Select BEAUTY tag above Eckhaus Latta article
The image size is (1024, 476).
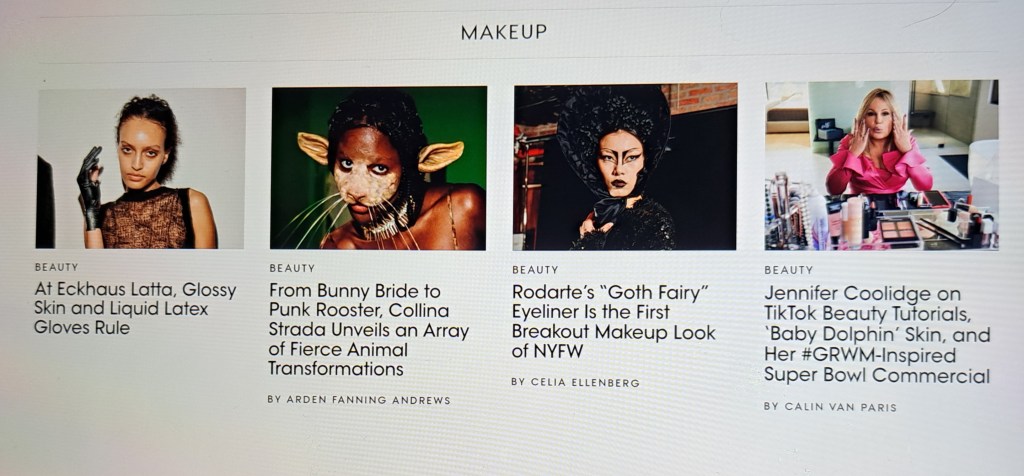point(56,267)
